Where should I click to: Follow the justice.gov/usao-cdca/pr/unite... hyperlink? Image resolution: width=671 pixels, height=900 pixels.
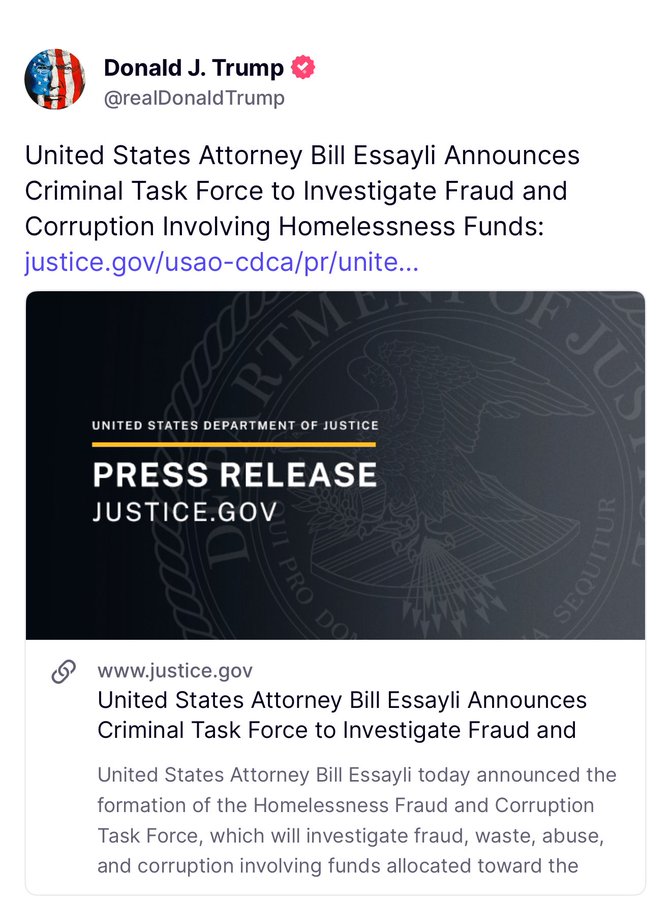tap(222, 262)
